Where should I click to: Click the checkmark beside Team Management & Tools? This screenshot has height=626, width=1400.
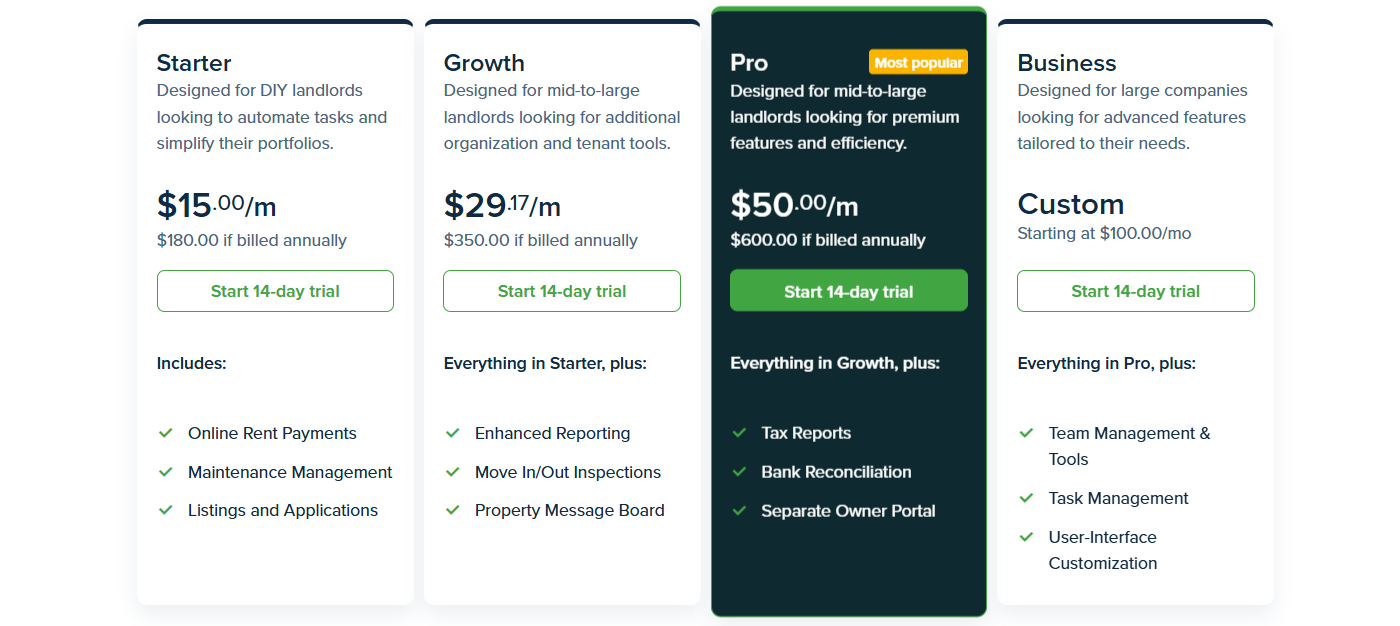point(1026,433)
